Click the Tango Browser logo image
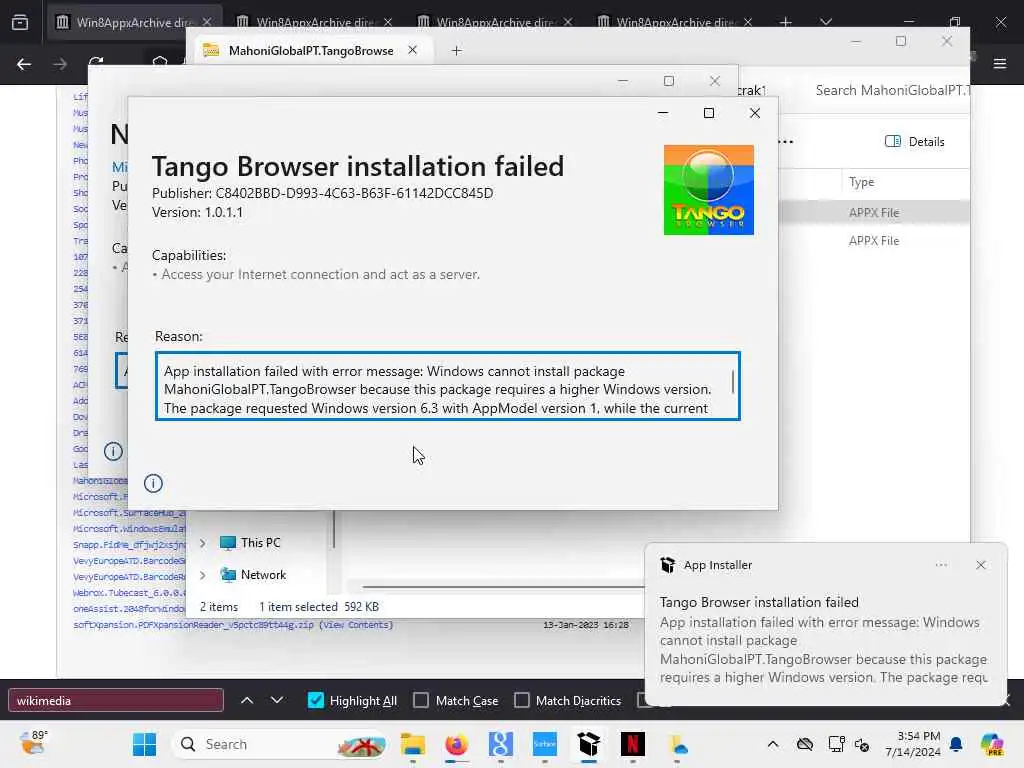The image size is (1024, 768). [709, 189]
